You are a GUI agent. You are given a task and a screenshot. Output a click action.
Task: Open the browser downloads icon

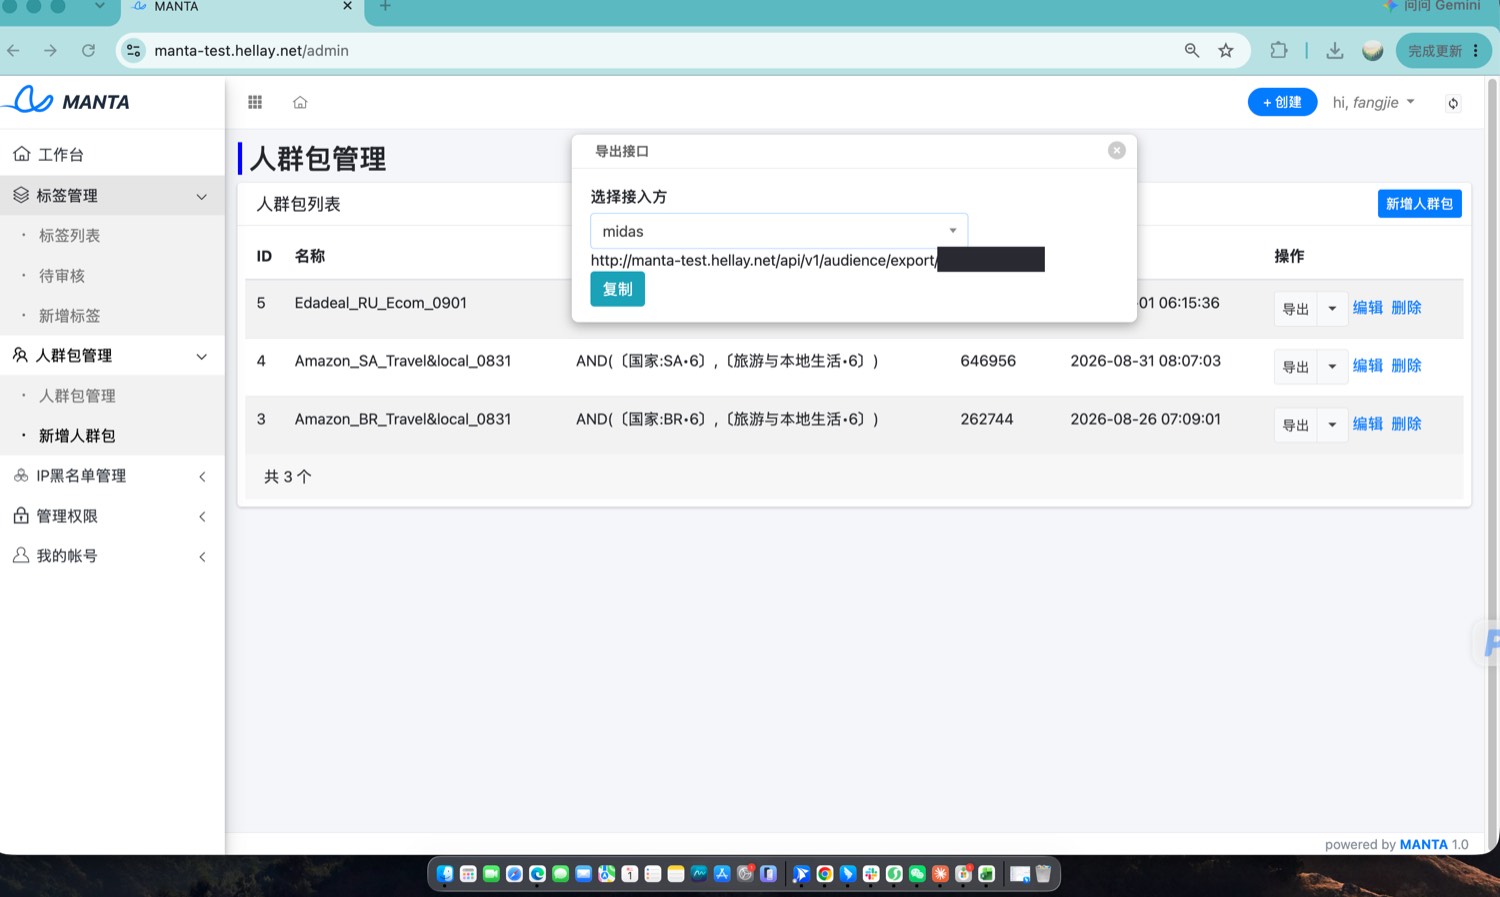(x=1335, y=50)
